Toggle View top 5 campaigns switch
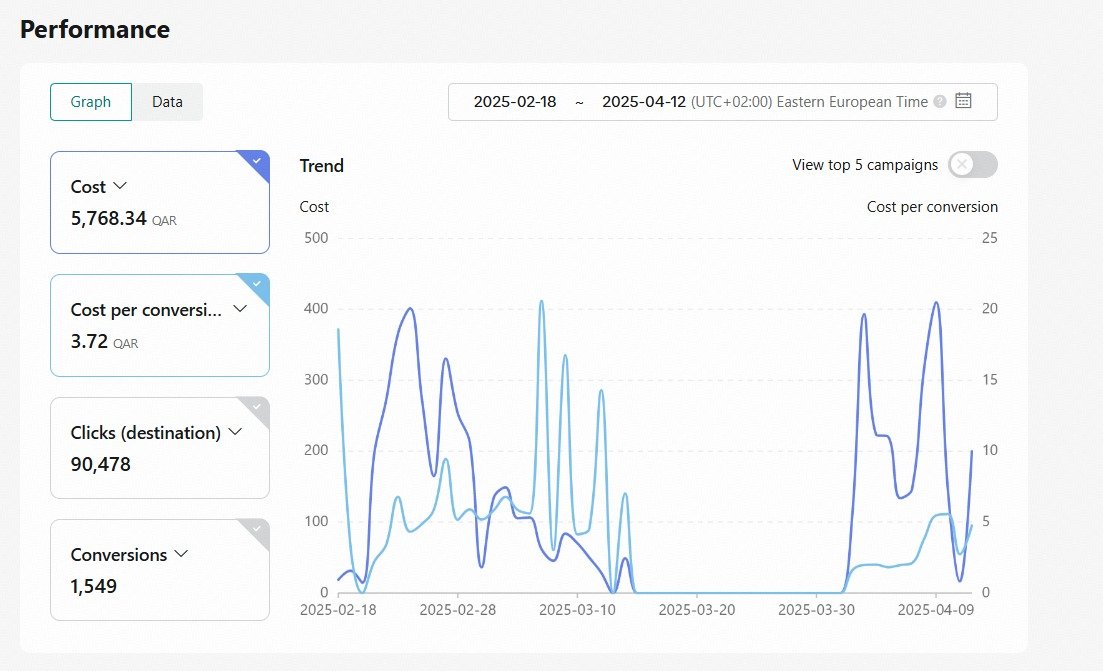Viewport: 1103px width, 671px height. (973, 165)
